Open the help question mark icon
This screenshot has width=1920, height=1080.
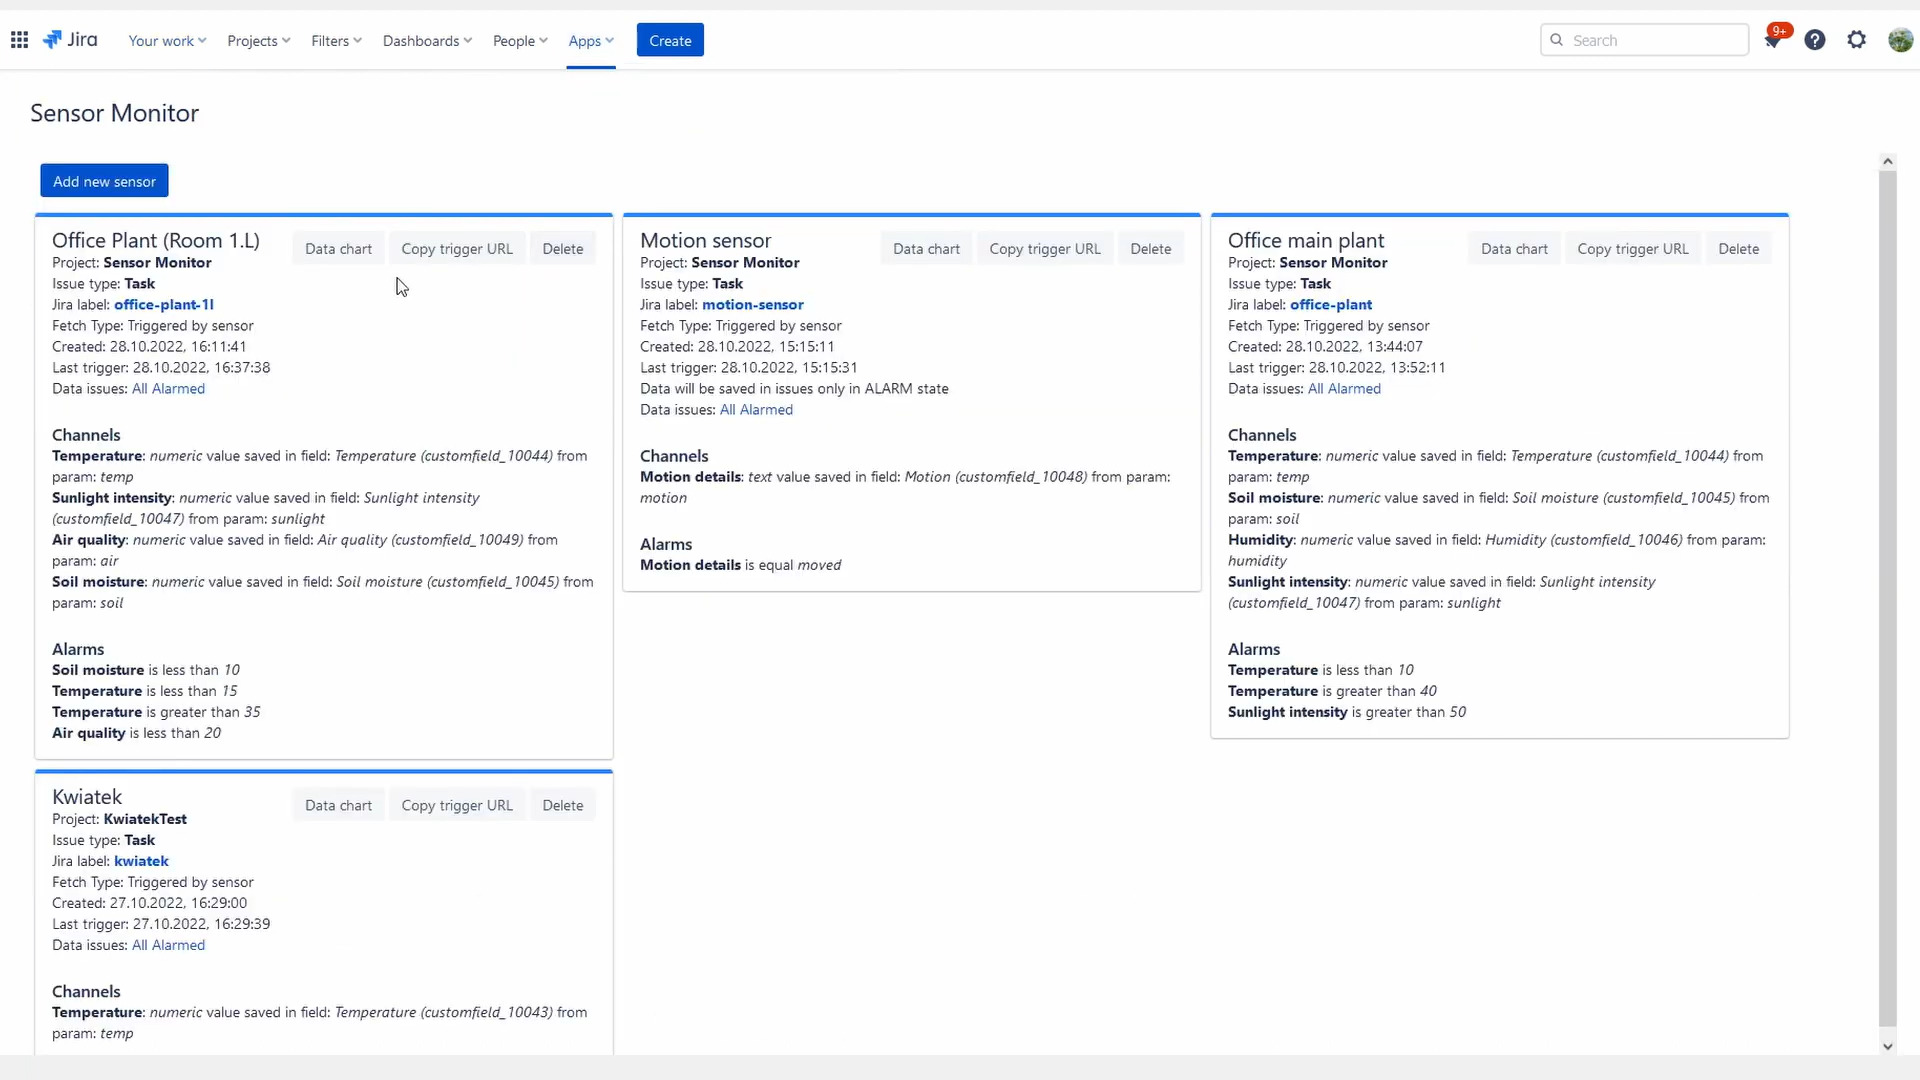coord(1815,40)
